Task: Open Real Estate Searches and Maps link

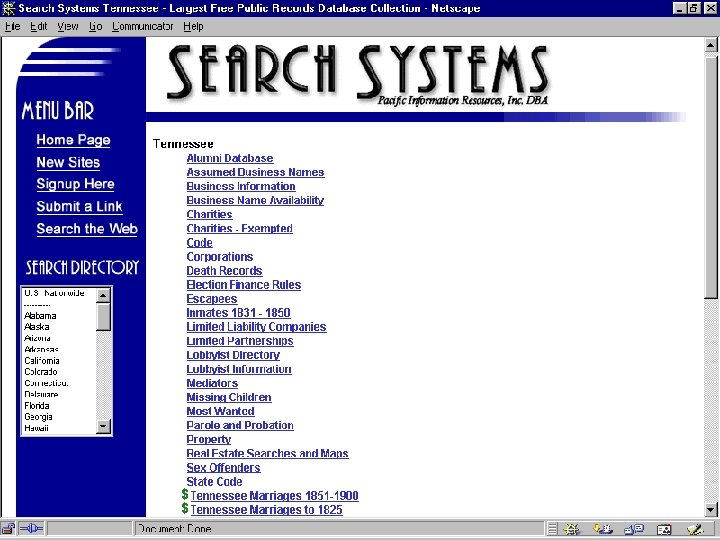Action: pyautogui.click(x=267, y=454)
